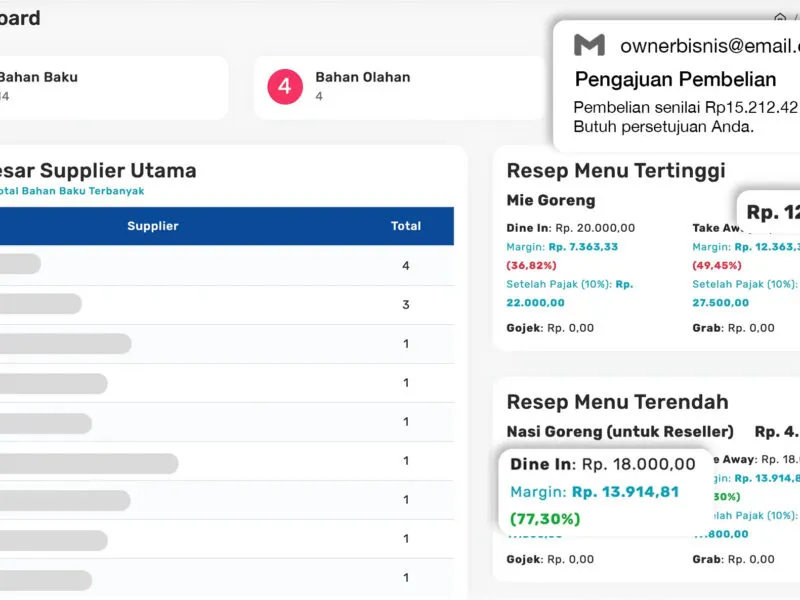Open the Pengajuan Pembelian notification title

[x=675, y=79]
